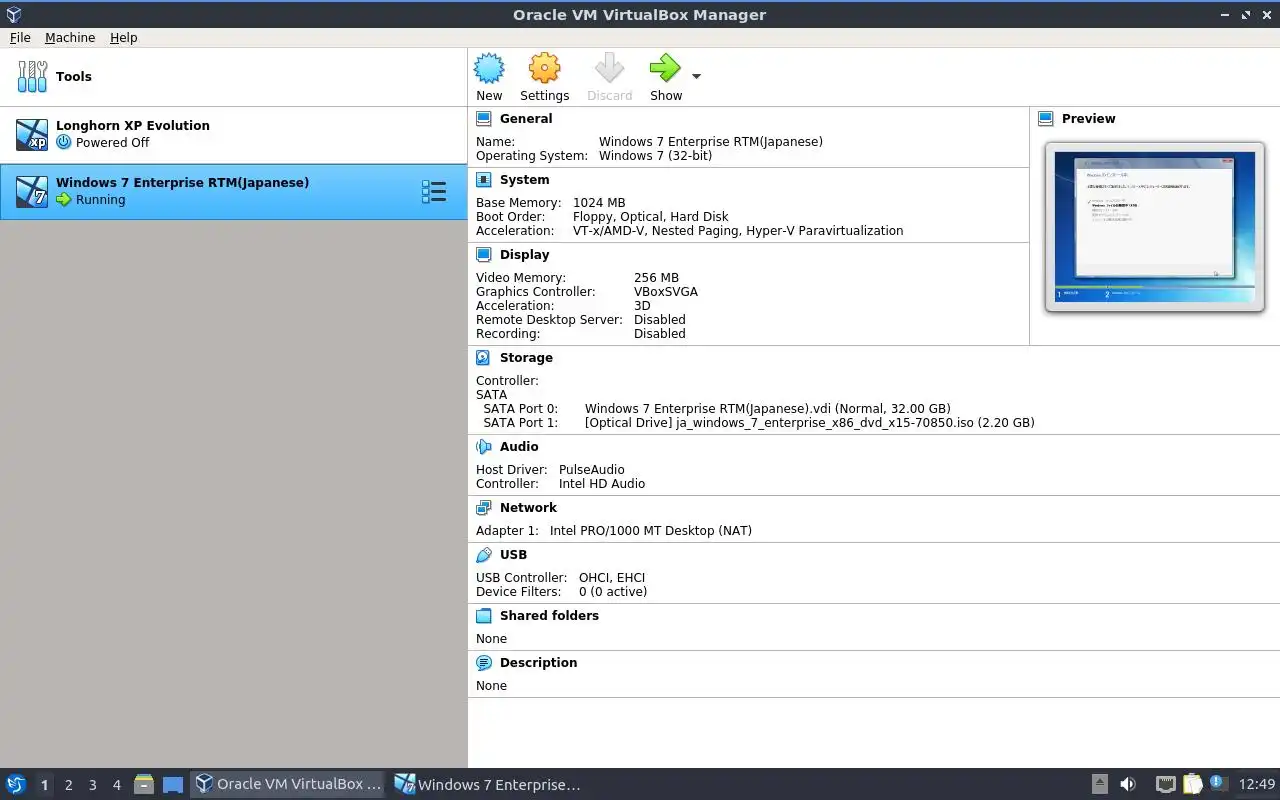The image size is (1280, 800).
Task: Click the network tray icon
Action: [x=1165, y=784]
